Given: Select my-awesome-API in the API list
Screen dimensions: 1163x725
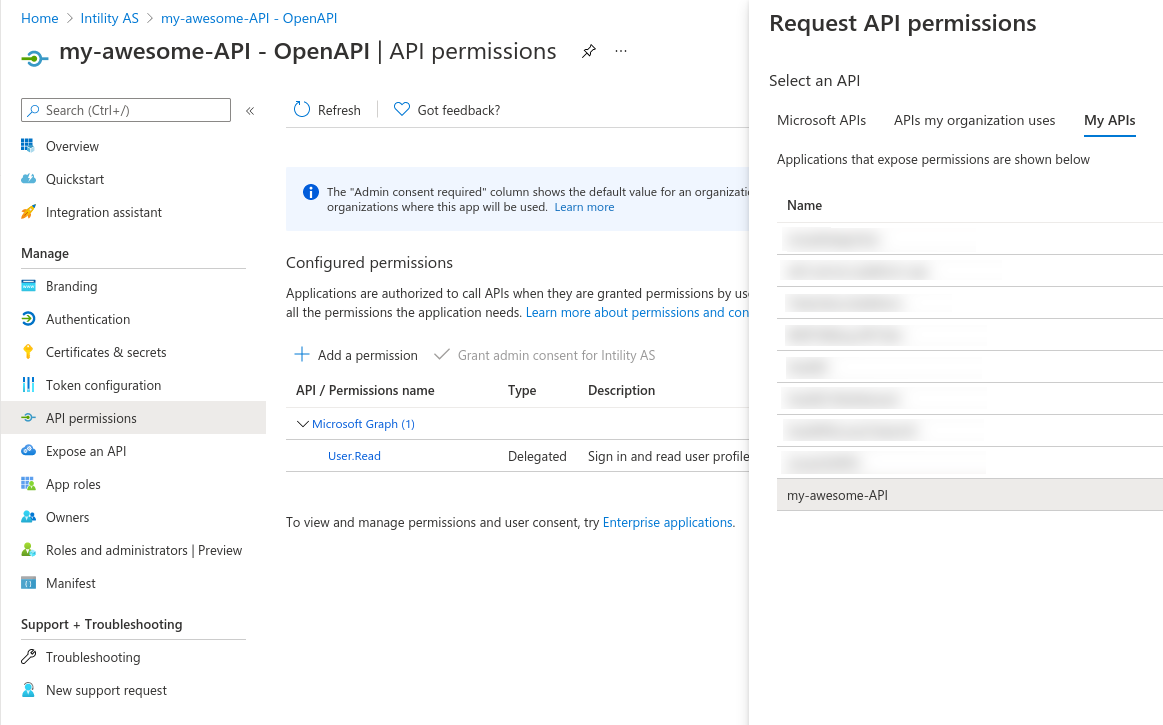Looking at the screenshot, I should 969,495.
